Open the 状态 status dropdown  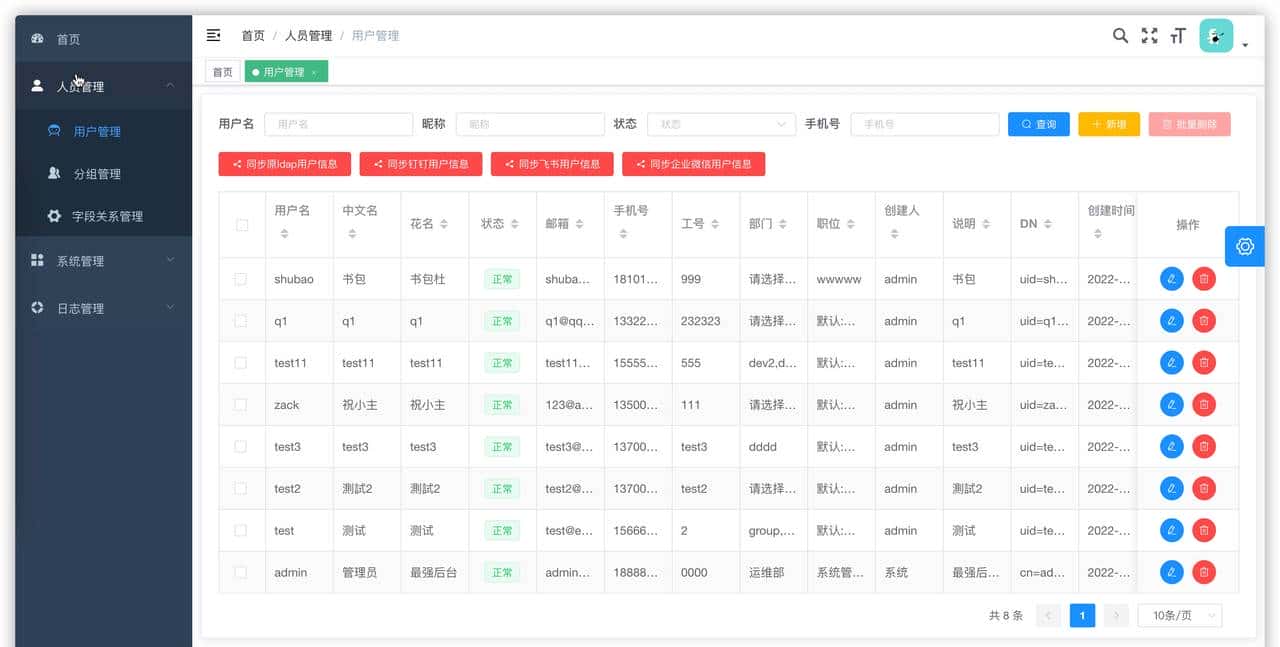click(x=720, y=124)
